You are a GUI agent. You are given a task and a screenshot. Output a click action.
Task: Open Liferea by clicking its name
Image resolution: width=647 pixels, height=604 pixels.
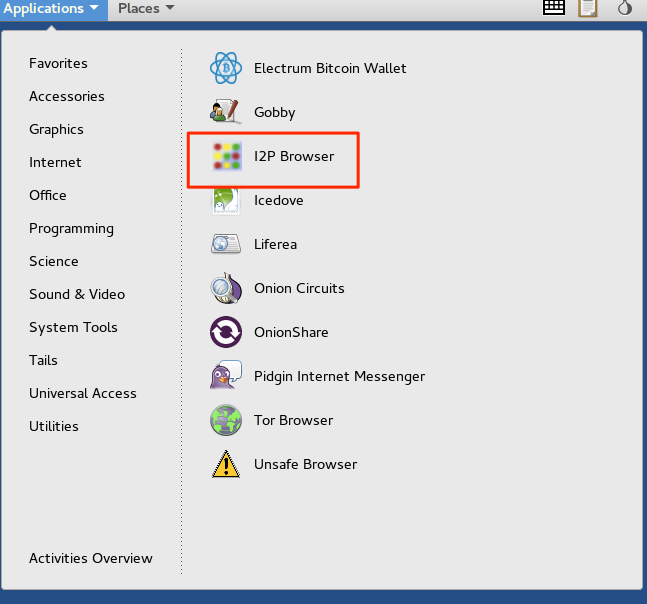click(x=276, y=244)
